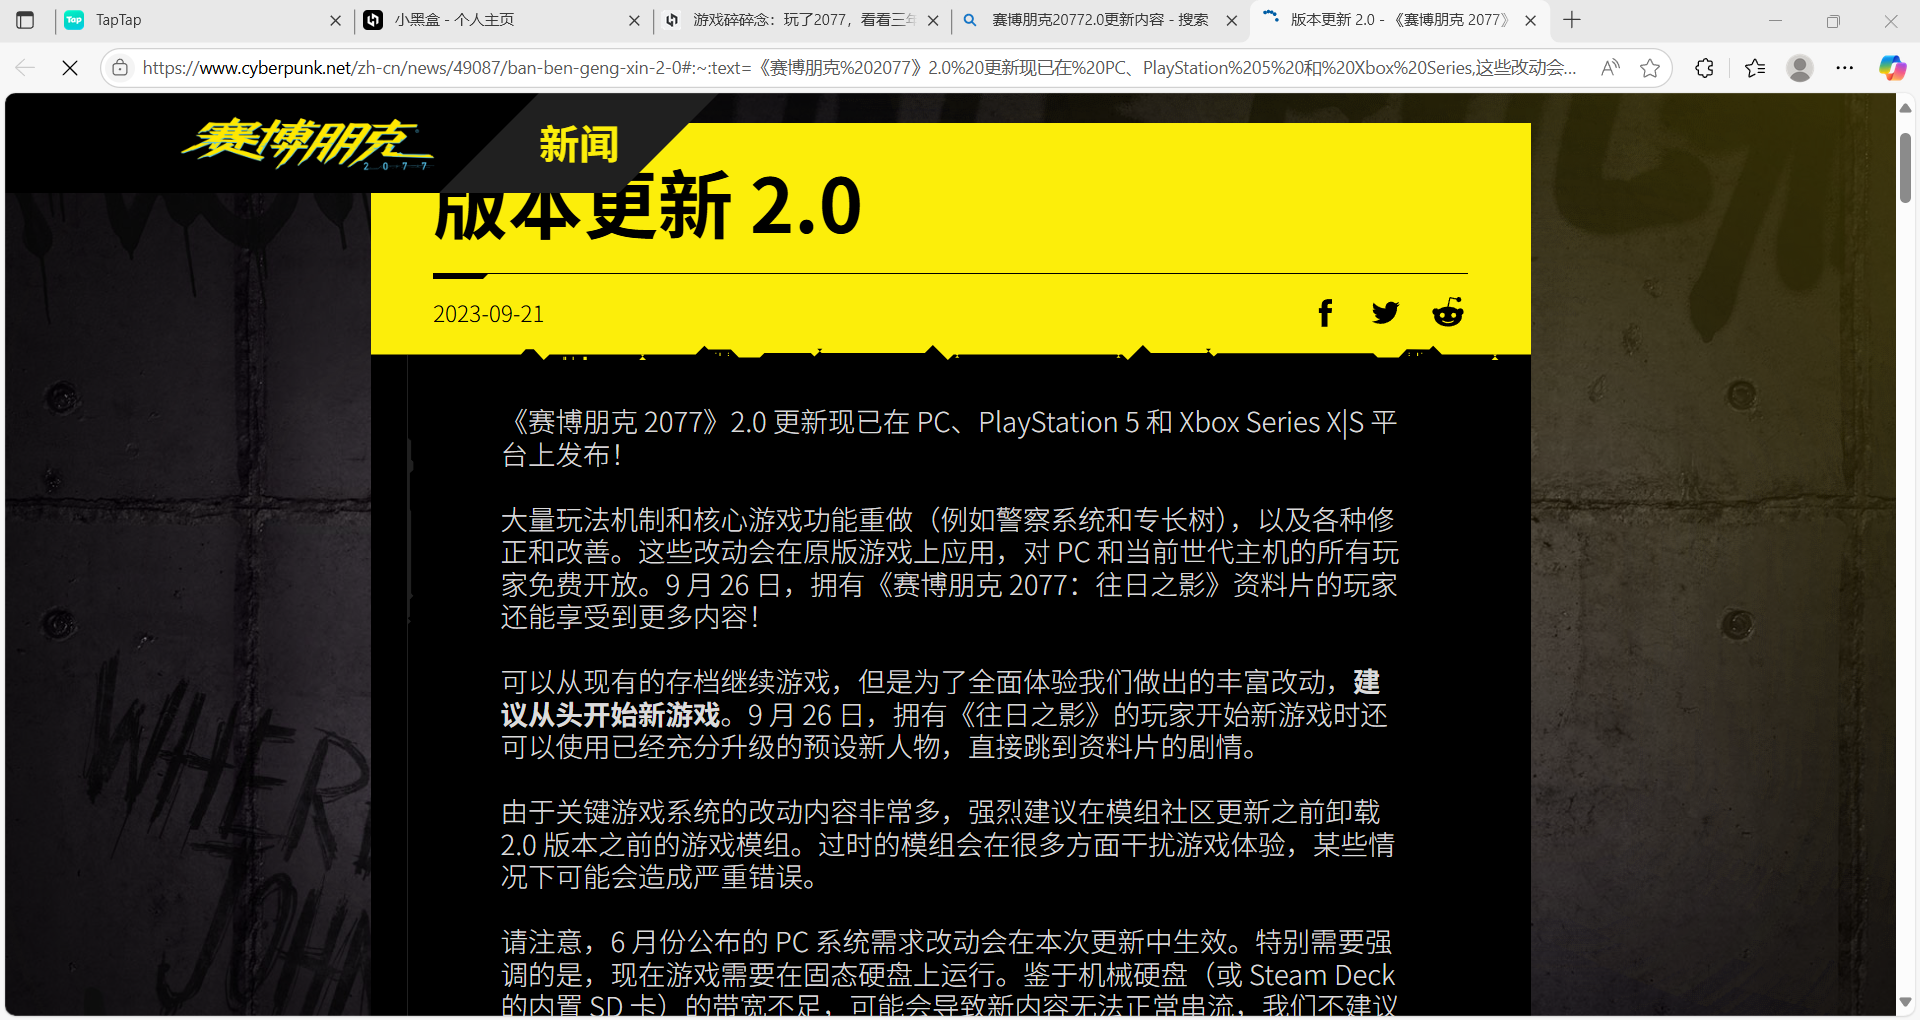Close the search results tab

coord(1232,20)
